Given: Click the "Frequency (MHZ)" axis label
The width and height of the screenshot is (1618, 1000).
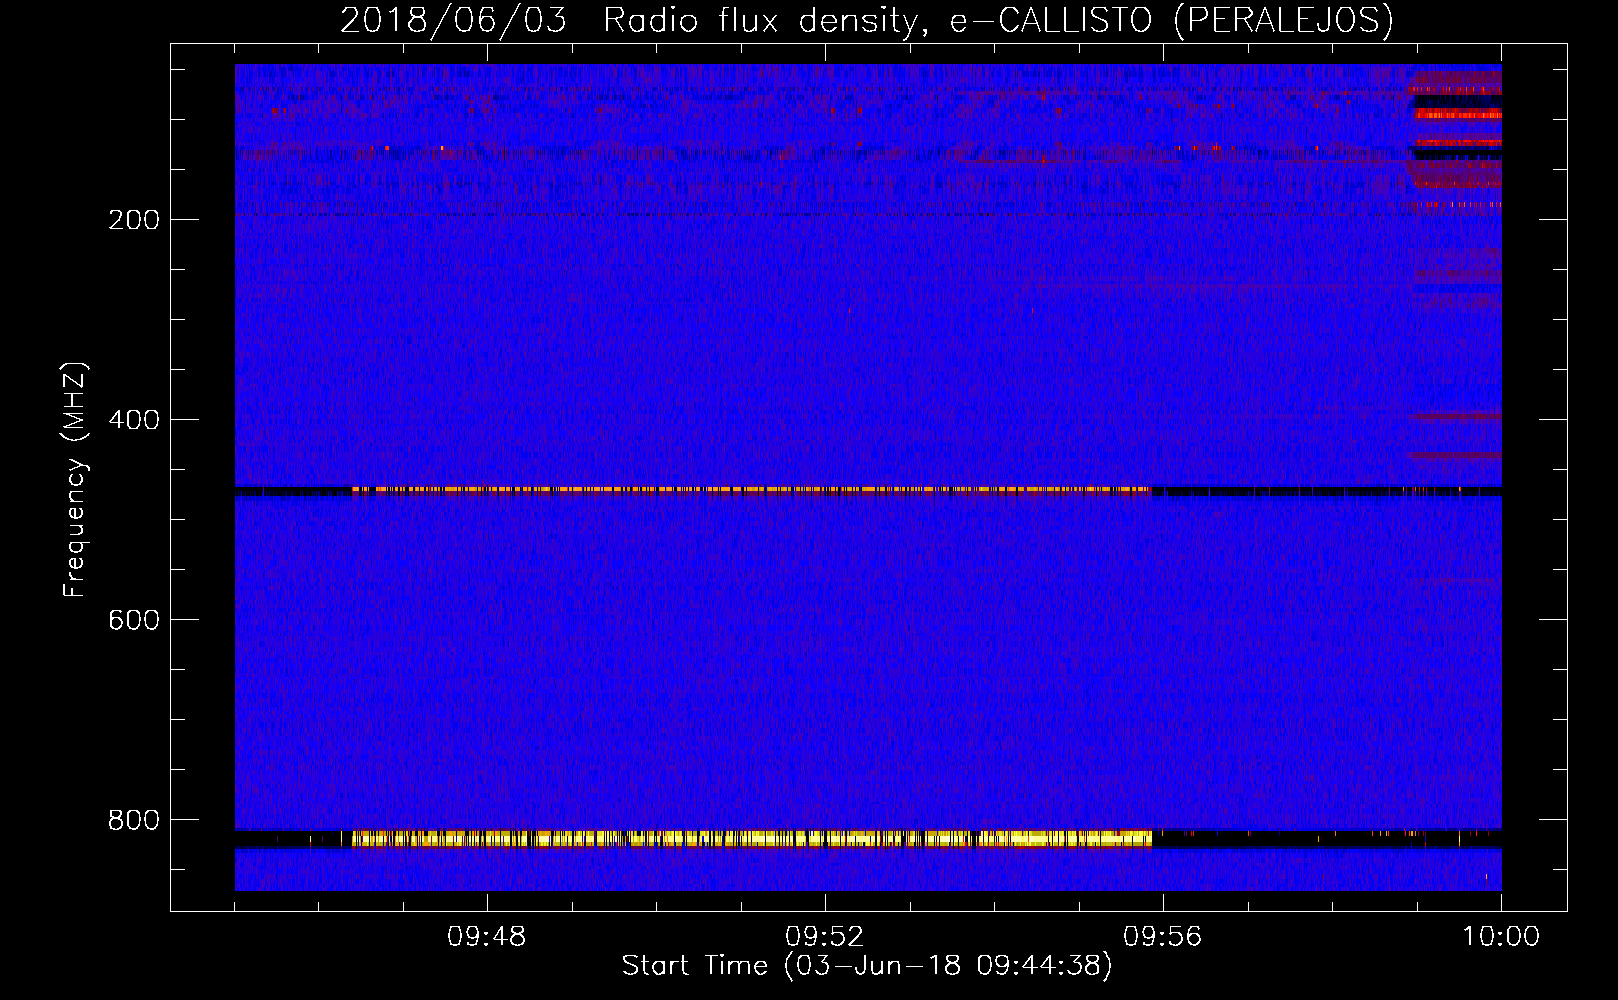Looking at the screenshot, I should coord(75,479).
